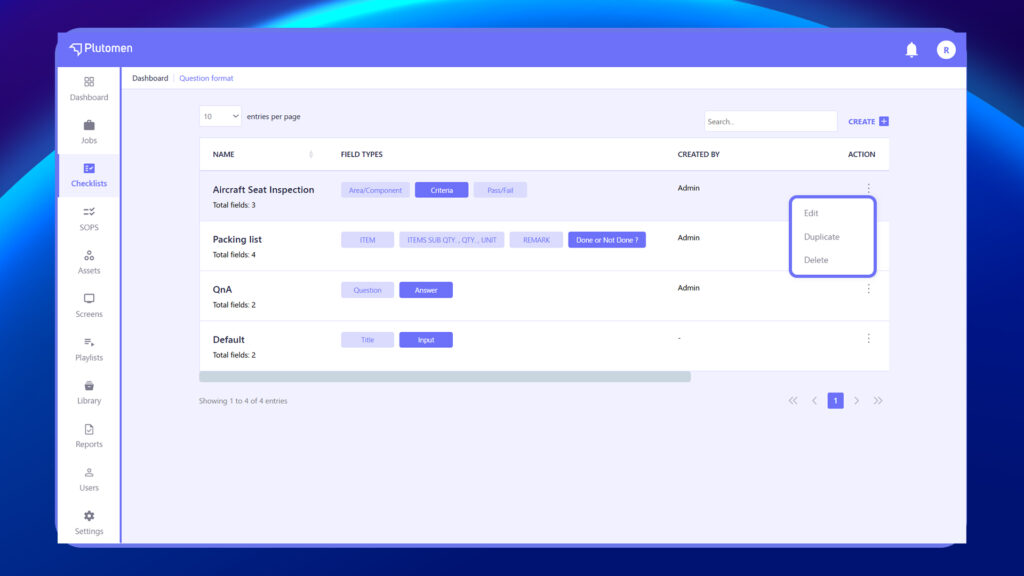
Task: Click the ITEMS SUB QTY, QTY, UNIT tag
Action: [x=452, y=240]
